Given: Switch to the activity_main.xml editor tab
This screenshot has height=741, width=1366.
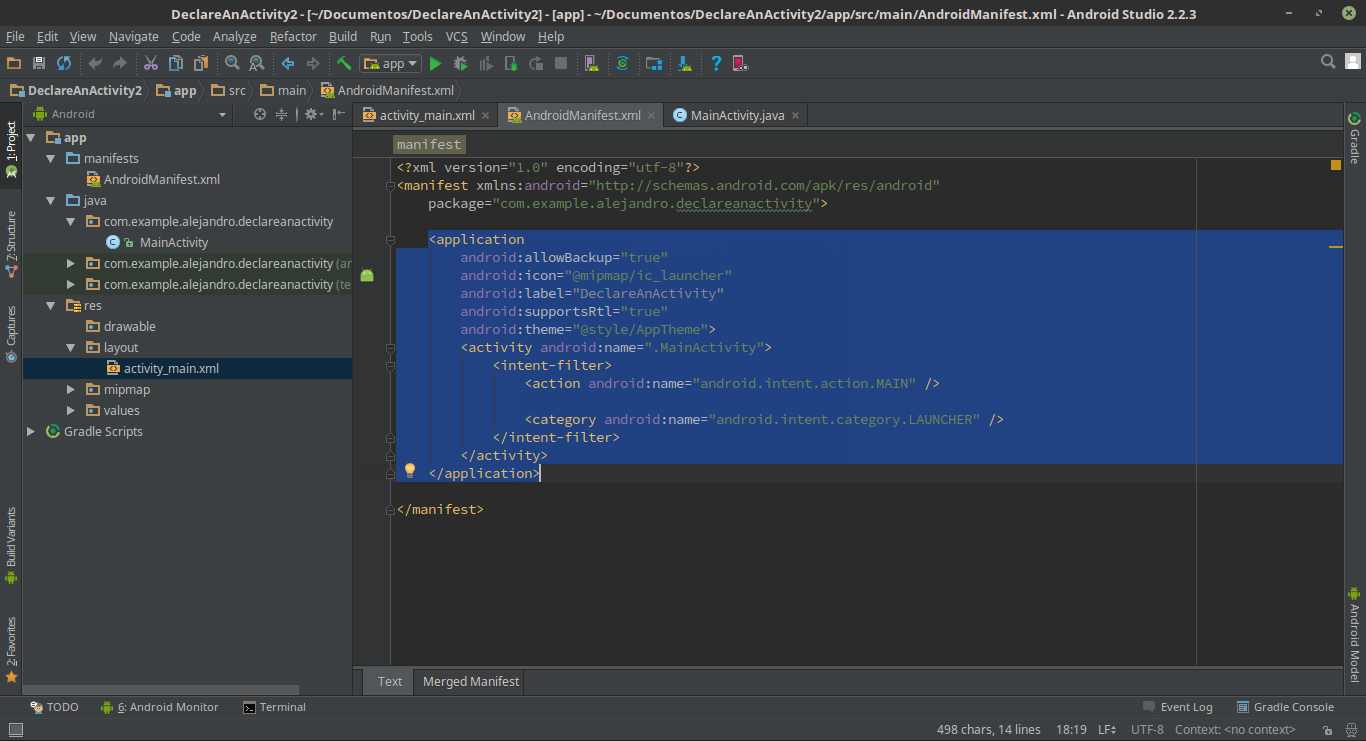Looking at the screenshot, I should (x=426, y=115).
